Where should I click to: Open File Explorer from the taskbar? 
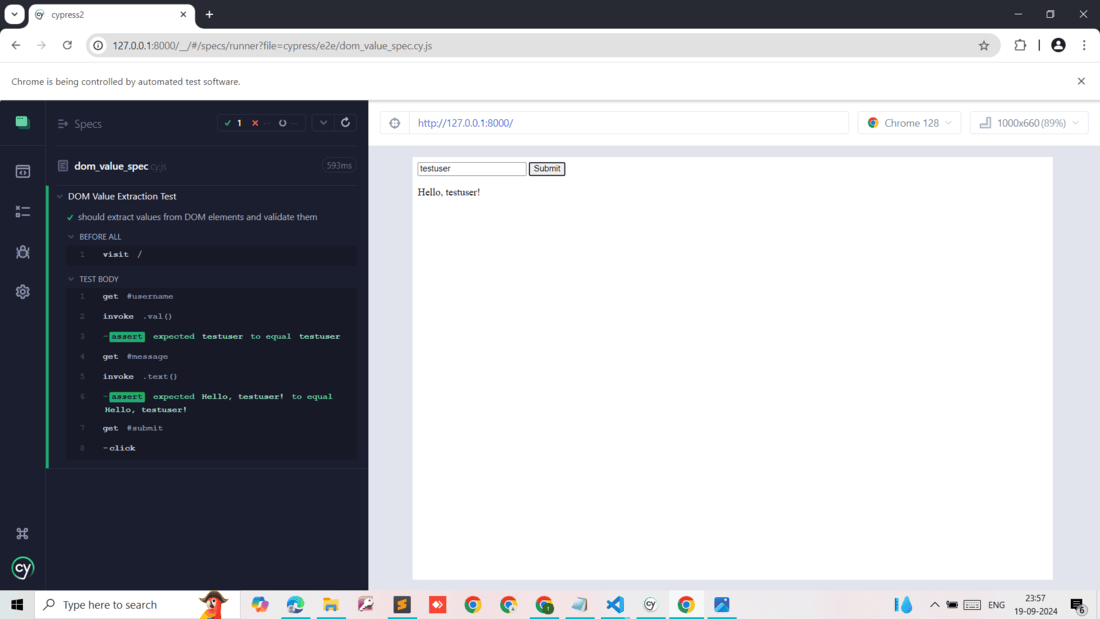(x=330, y=604)
